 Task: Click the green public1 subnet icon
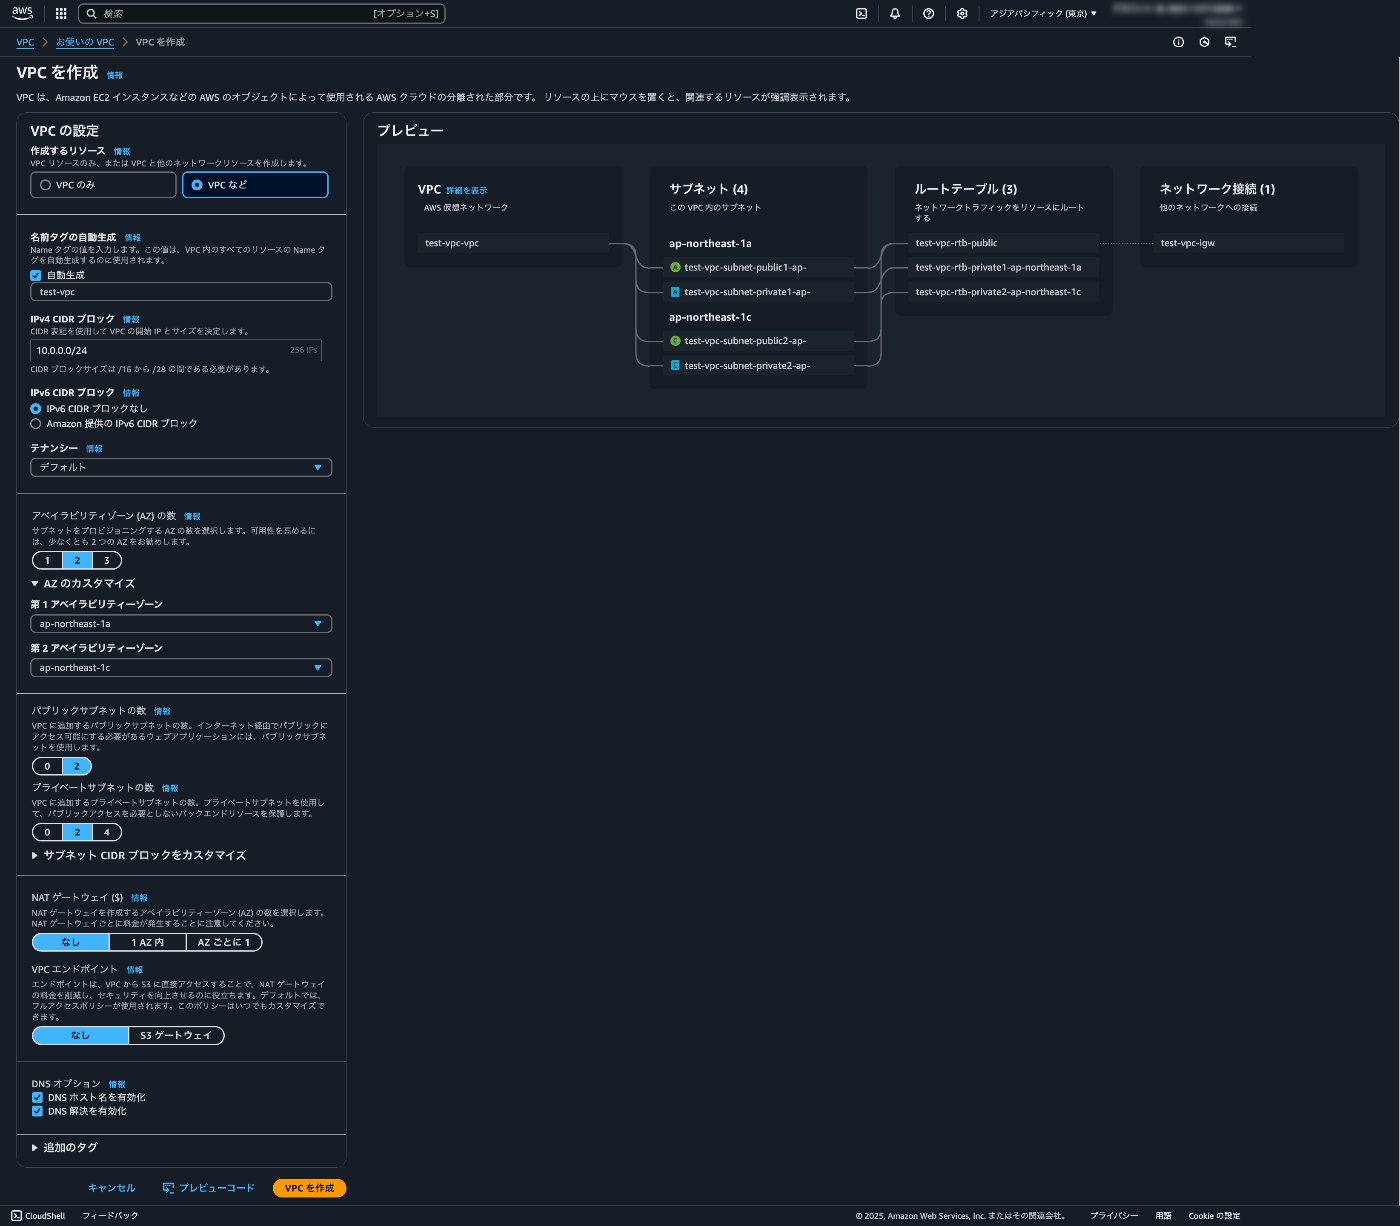[x=675, y=267]
